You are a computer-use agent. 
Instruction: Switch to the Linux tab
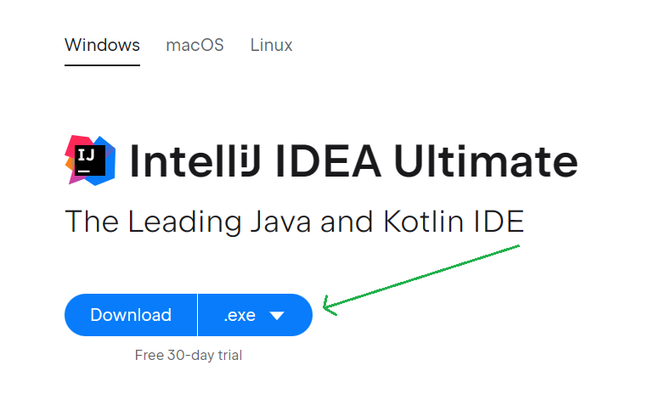[271, 45]
